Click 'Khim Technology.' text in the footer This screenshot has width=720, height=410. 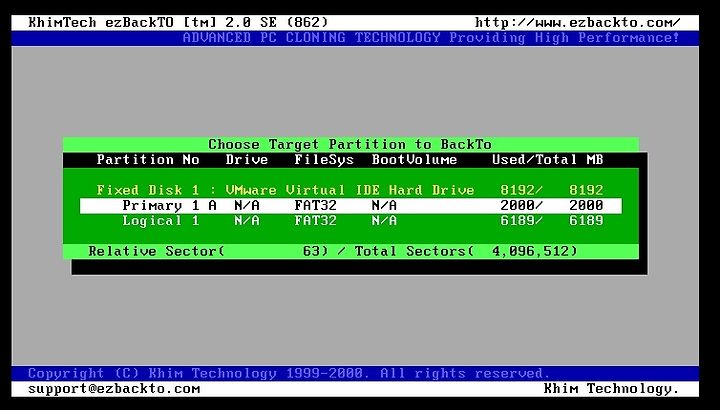tap(612, 389)
